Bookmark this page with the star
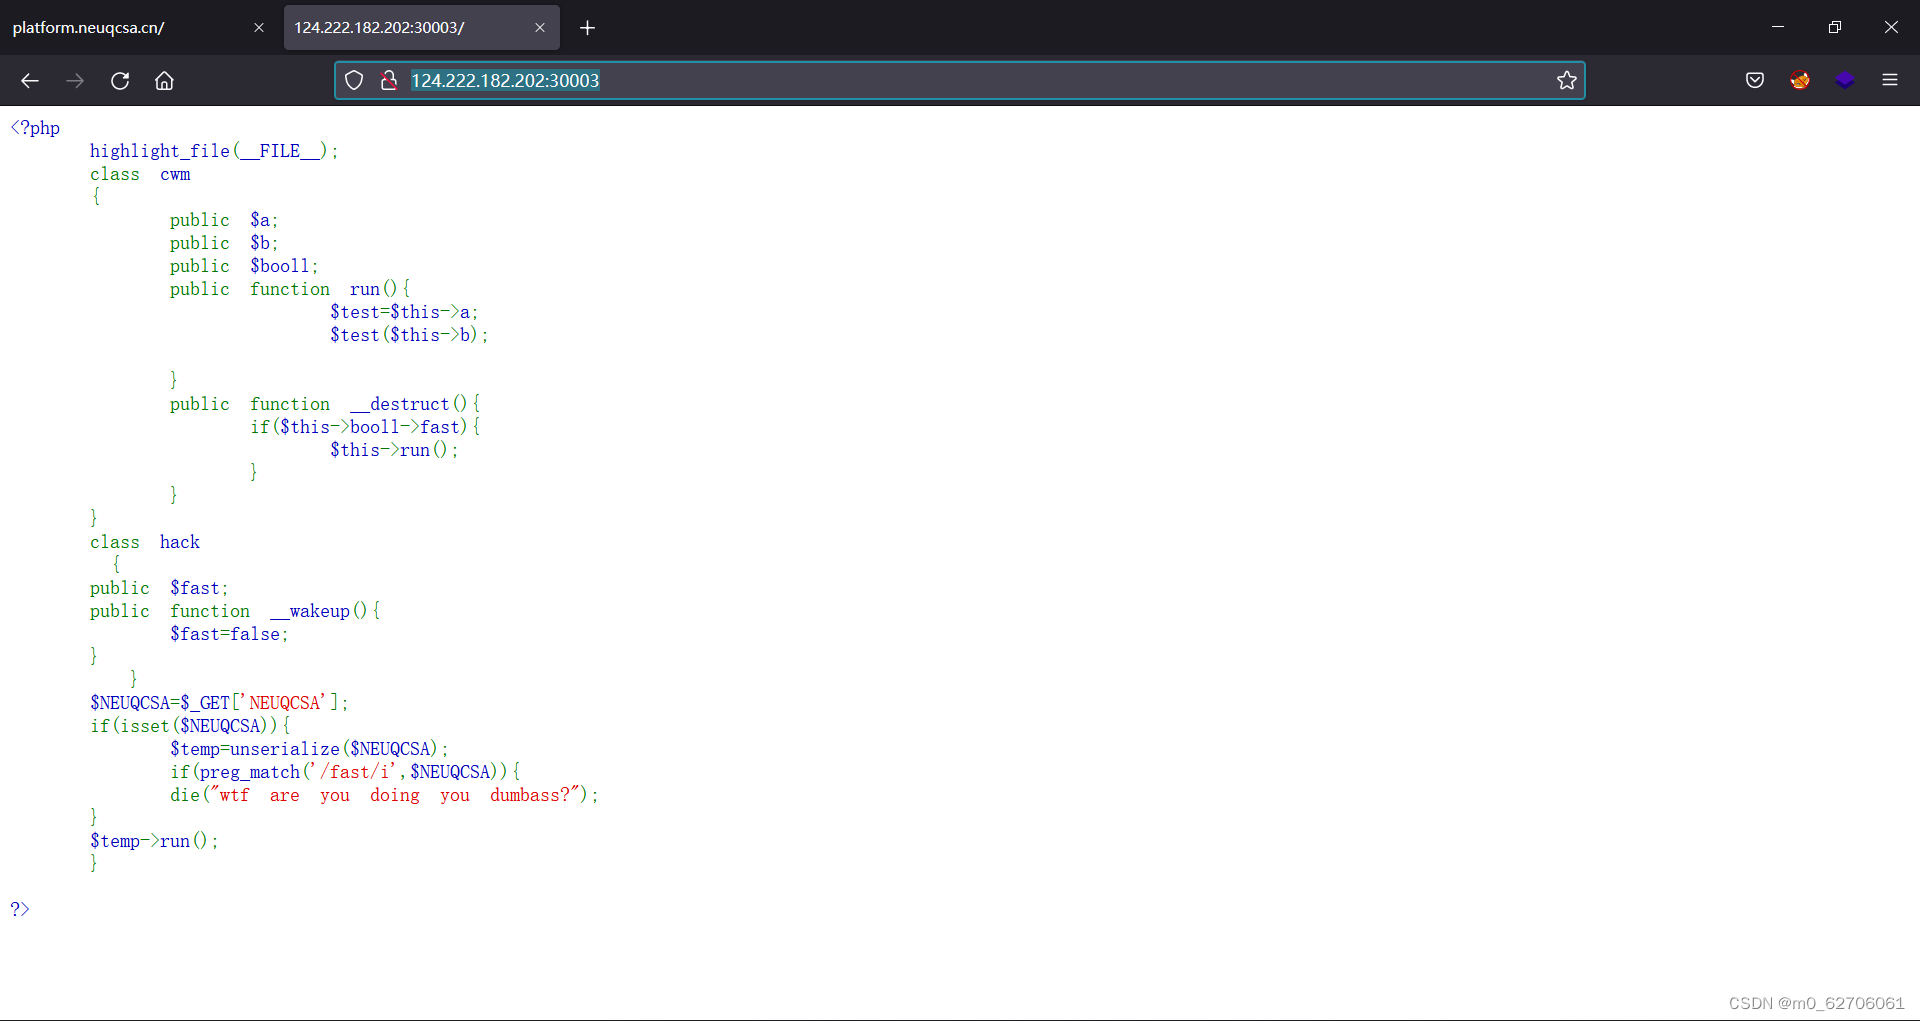The width and height of the screenshot is (1920, 1021). coord(1567,81)
